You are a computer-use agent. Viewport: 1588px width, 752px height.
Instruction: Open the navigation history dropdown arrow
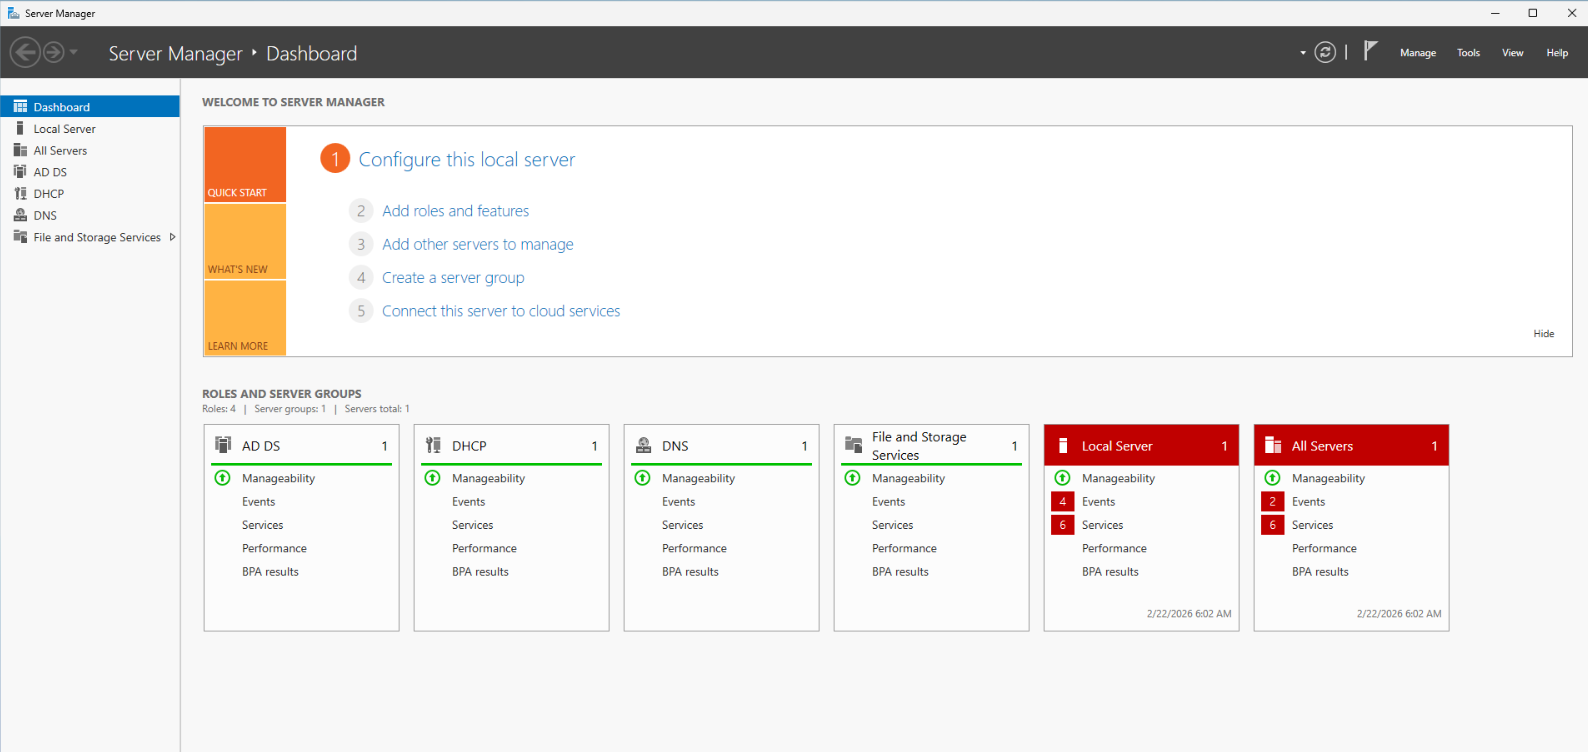73,52
